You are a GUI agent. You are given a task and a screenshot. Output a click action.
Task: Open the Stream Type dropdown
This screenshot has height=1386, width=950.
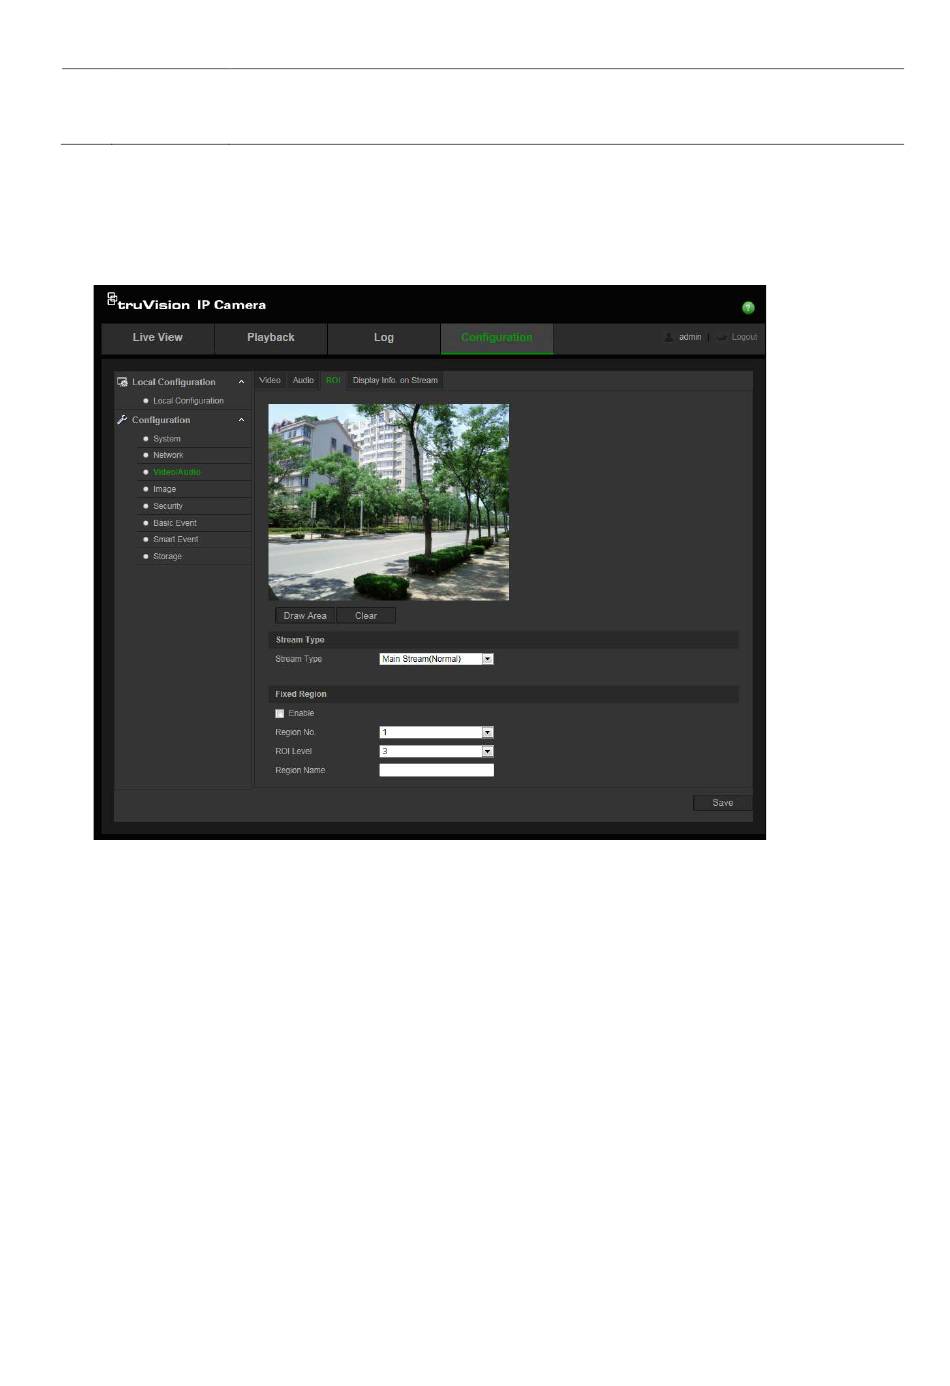(437, 659)
